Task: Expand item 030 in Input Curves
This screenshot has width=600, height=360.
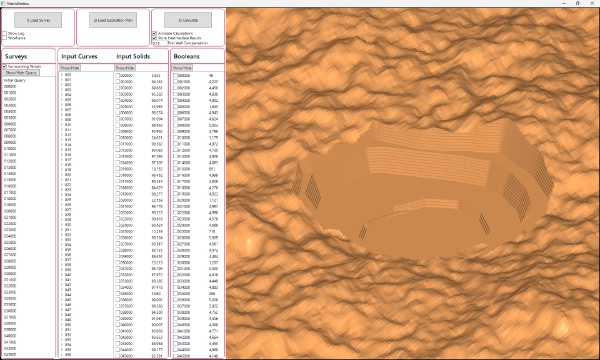Action: (62, 225)
